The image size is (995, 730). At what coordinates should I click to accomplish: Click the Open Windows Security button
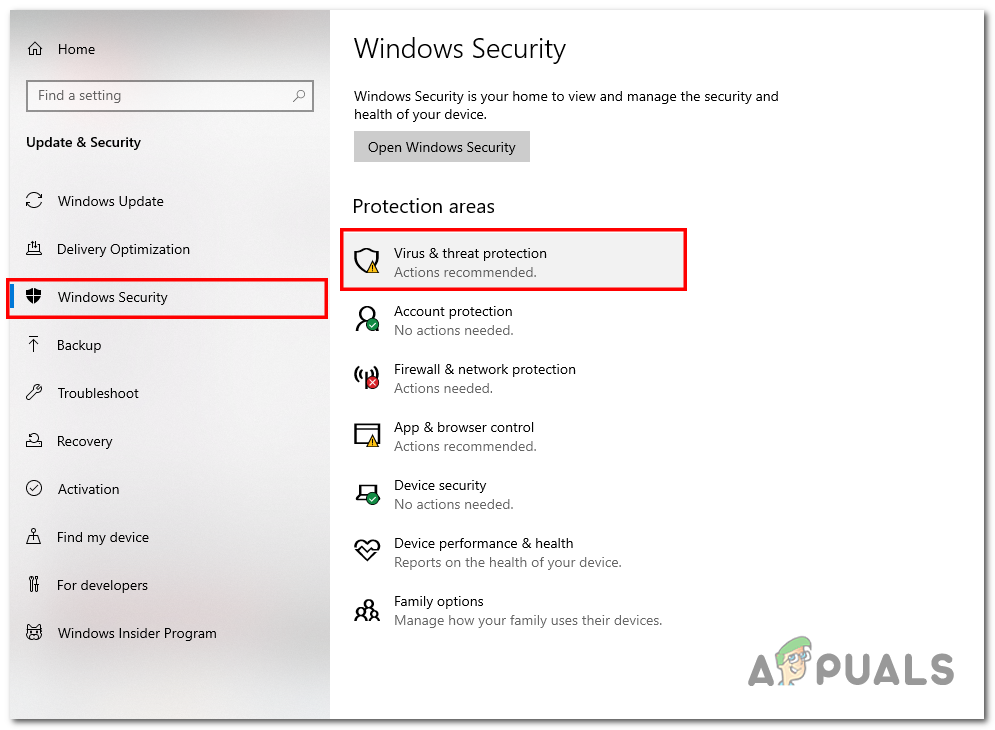tap(441, 146)
